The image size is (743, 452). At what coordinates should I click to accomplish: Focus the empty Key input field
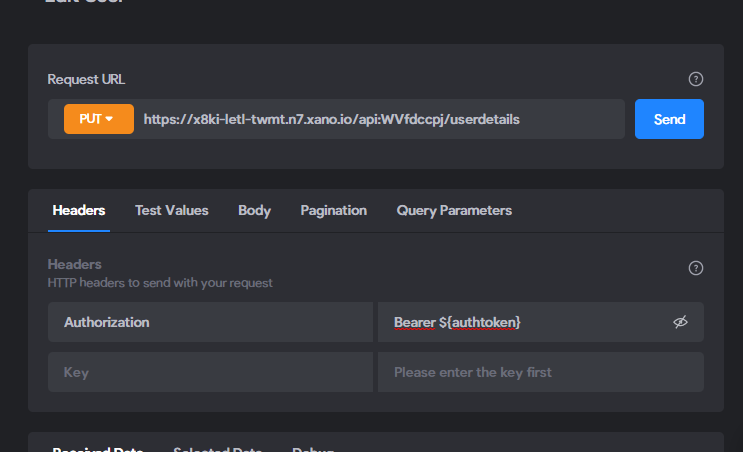(210, 372)
